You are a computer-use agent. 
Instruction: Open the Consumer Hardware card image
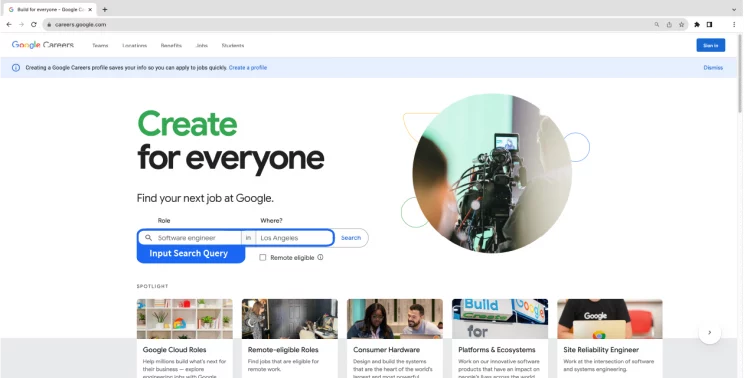click(395, 319)
